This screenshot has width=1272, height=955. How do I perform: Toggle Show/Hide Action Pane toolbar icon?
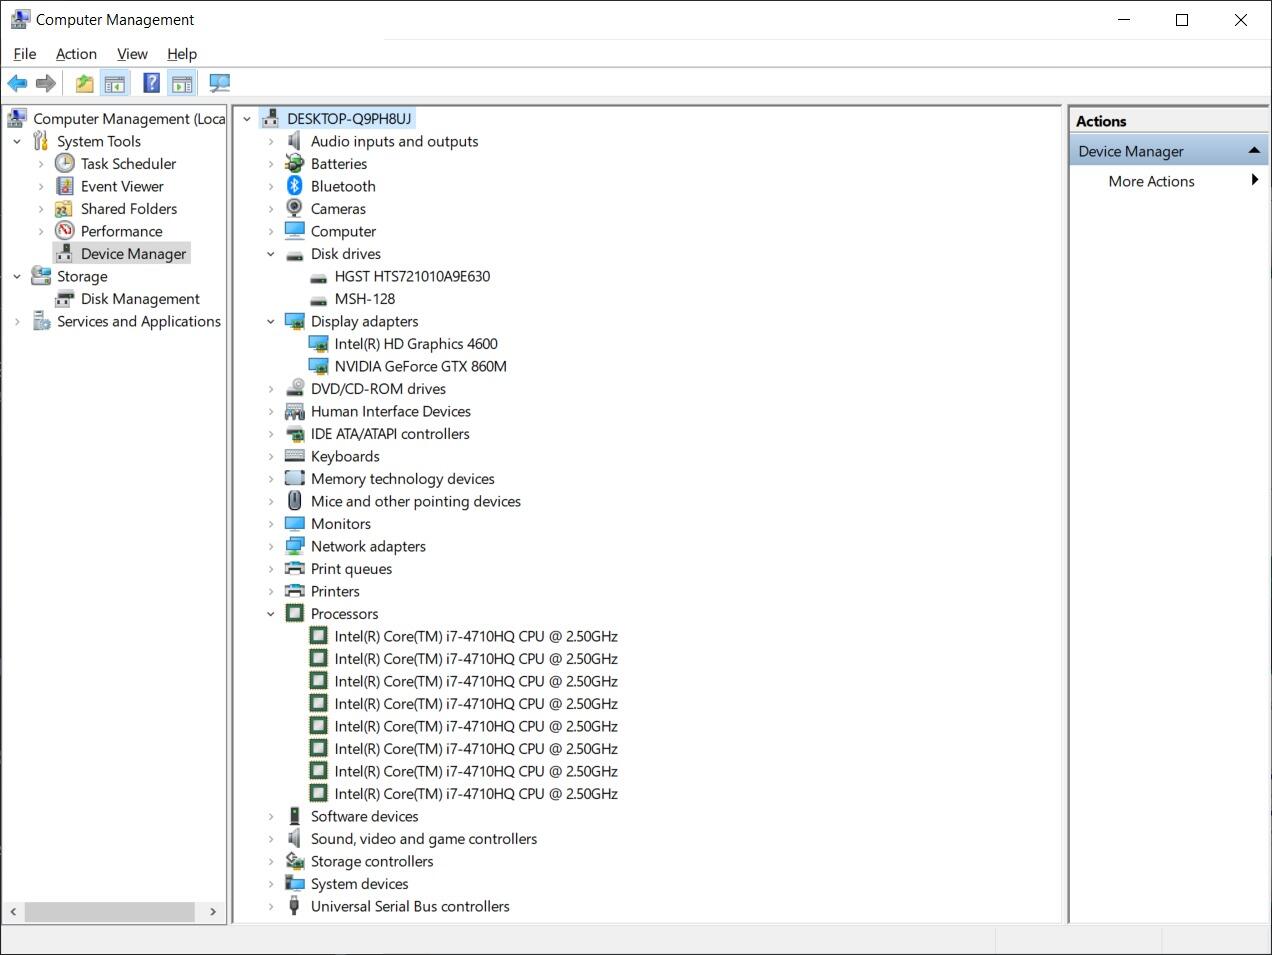pos(181,83)
